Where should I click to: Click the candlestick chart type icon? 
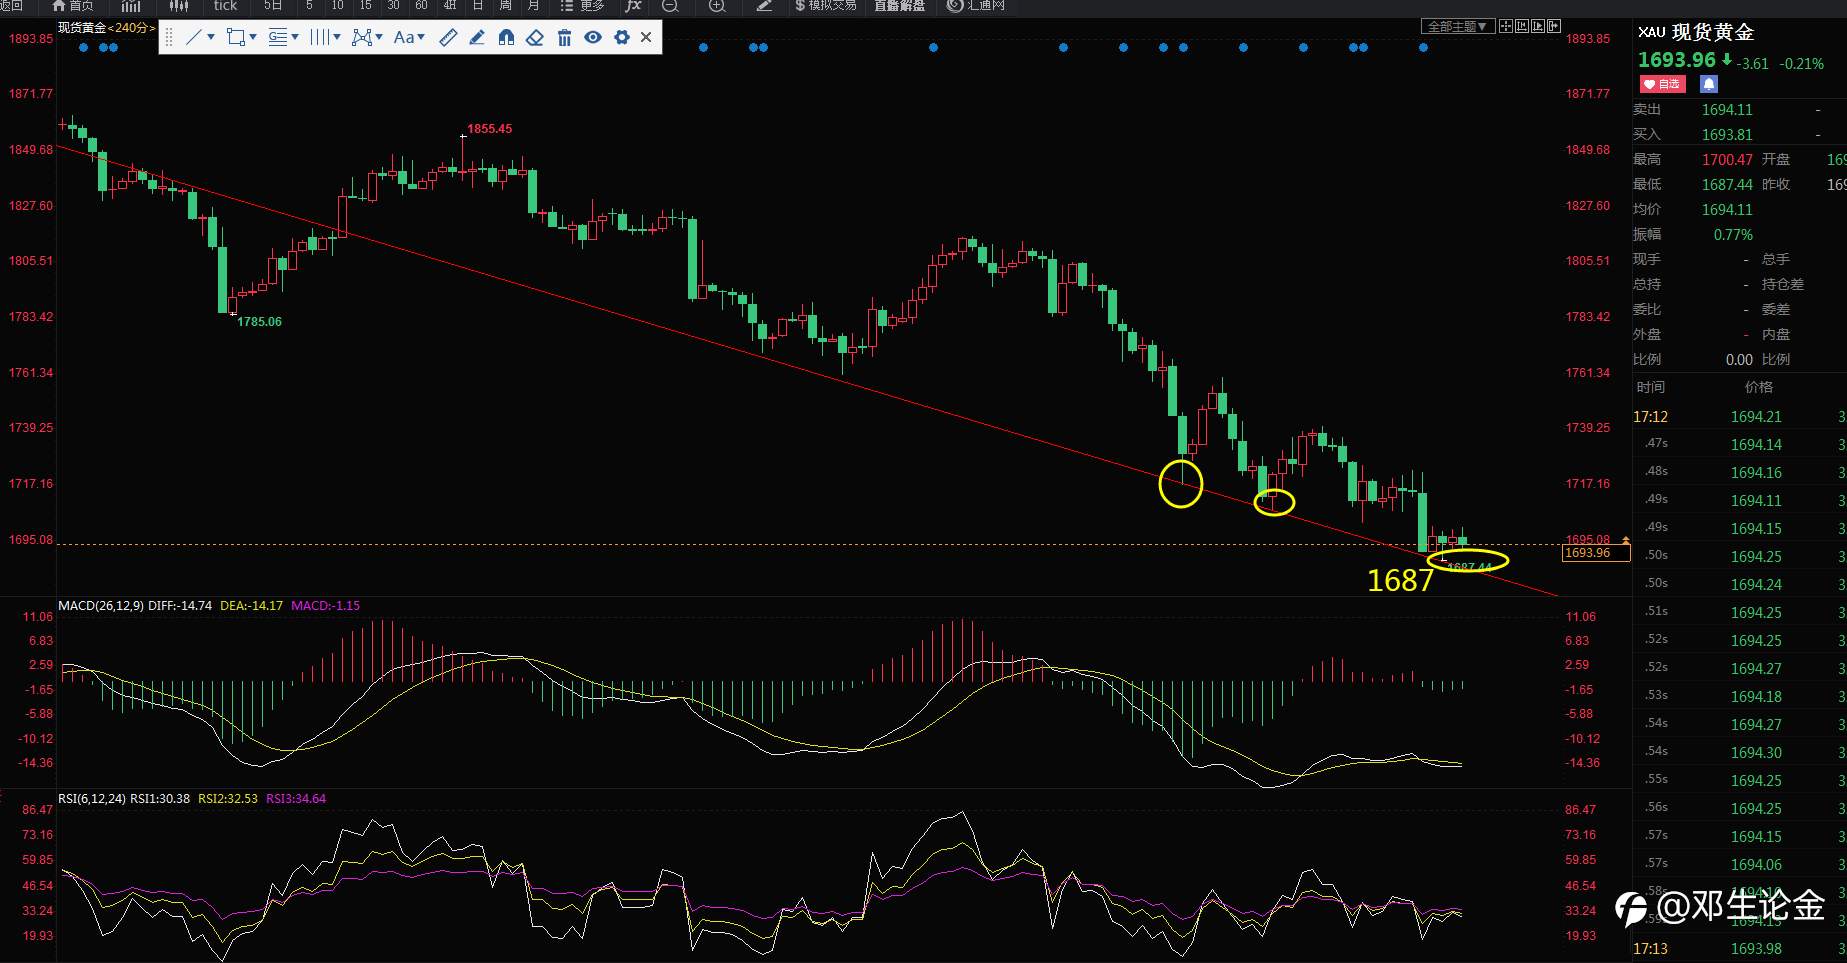click(x=179, y=5)
